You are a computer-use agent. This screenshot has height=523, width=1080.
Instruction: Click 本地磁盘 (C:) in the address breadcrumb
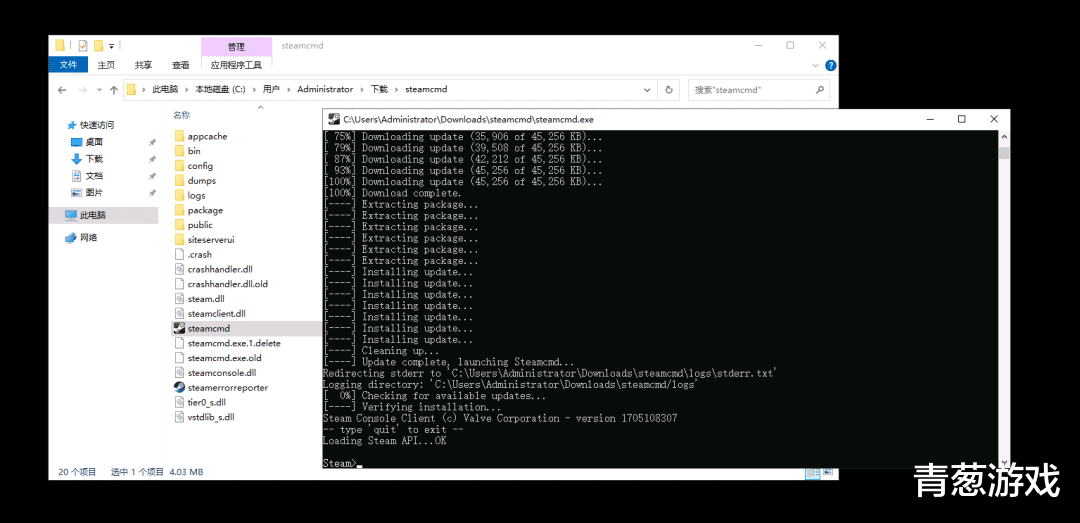(220, 90)
